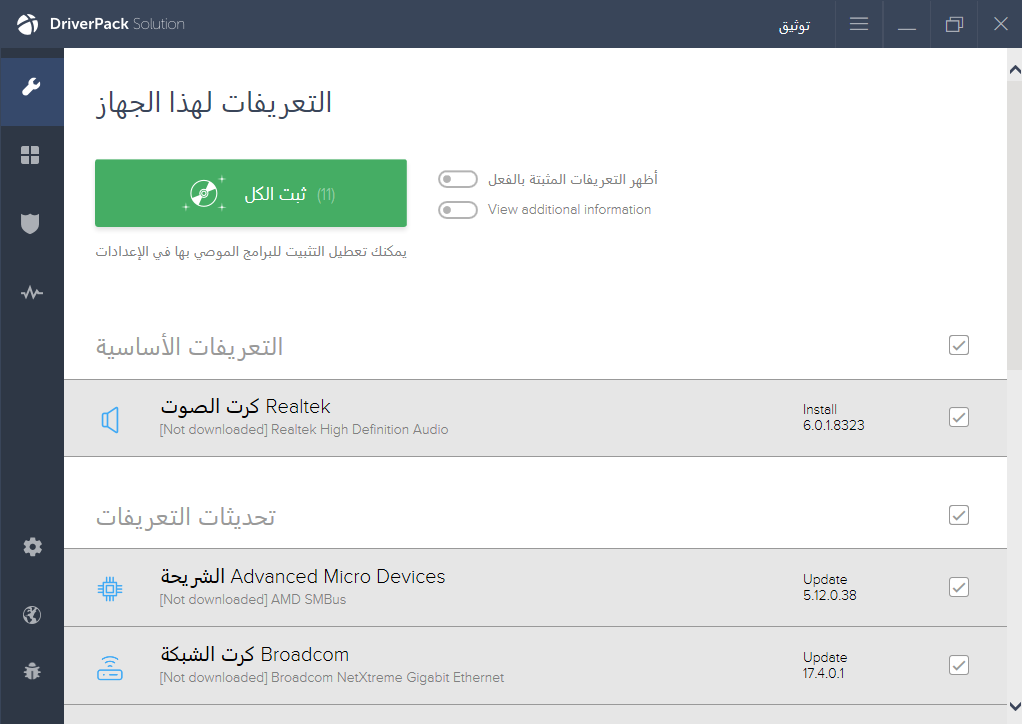The height and width of the screenshot is (724, 1022).
Task: Click Realtek High Definition Audio text
Action: 360,429
